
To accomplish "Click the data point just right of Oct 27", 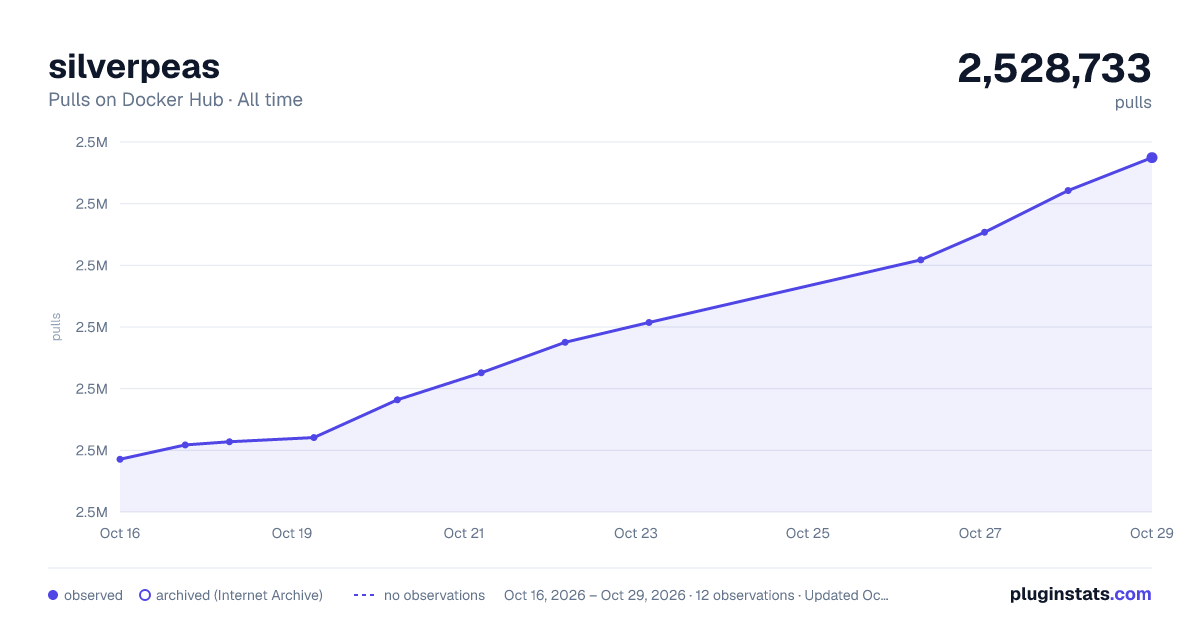I will (x=985, y=232).
